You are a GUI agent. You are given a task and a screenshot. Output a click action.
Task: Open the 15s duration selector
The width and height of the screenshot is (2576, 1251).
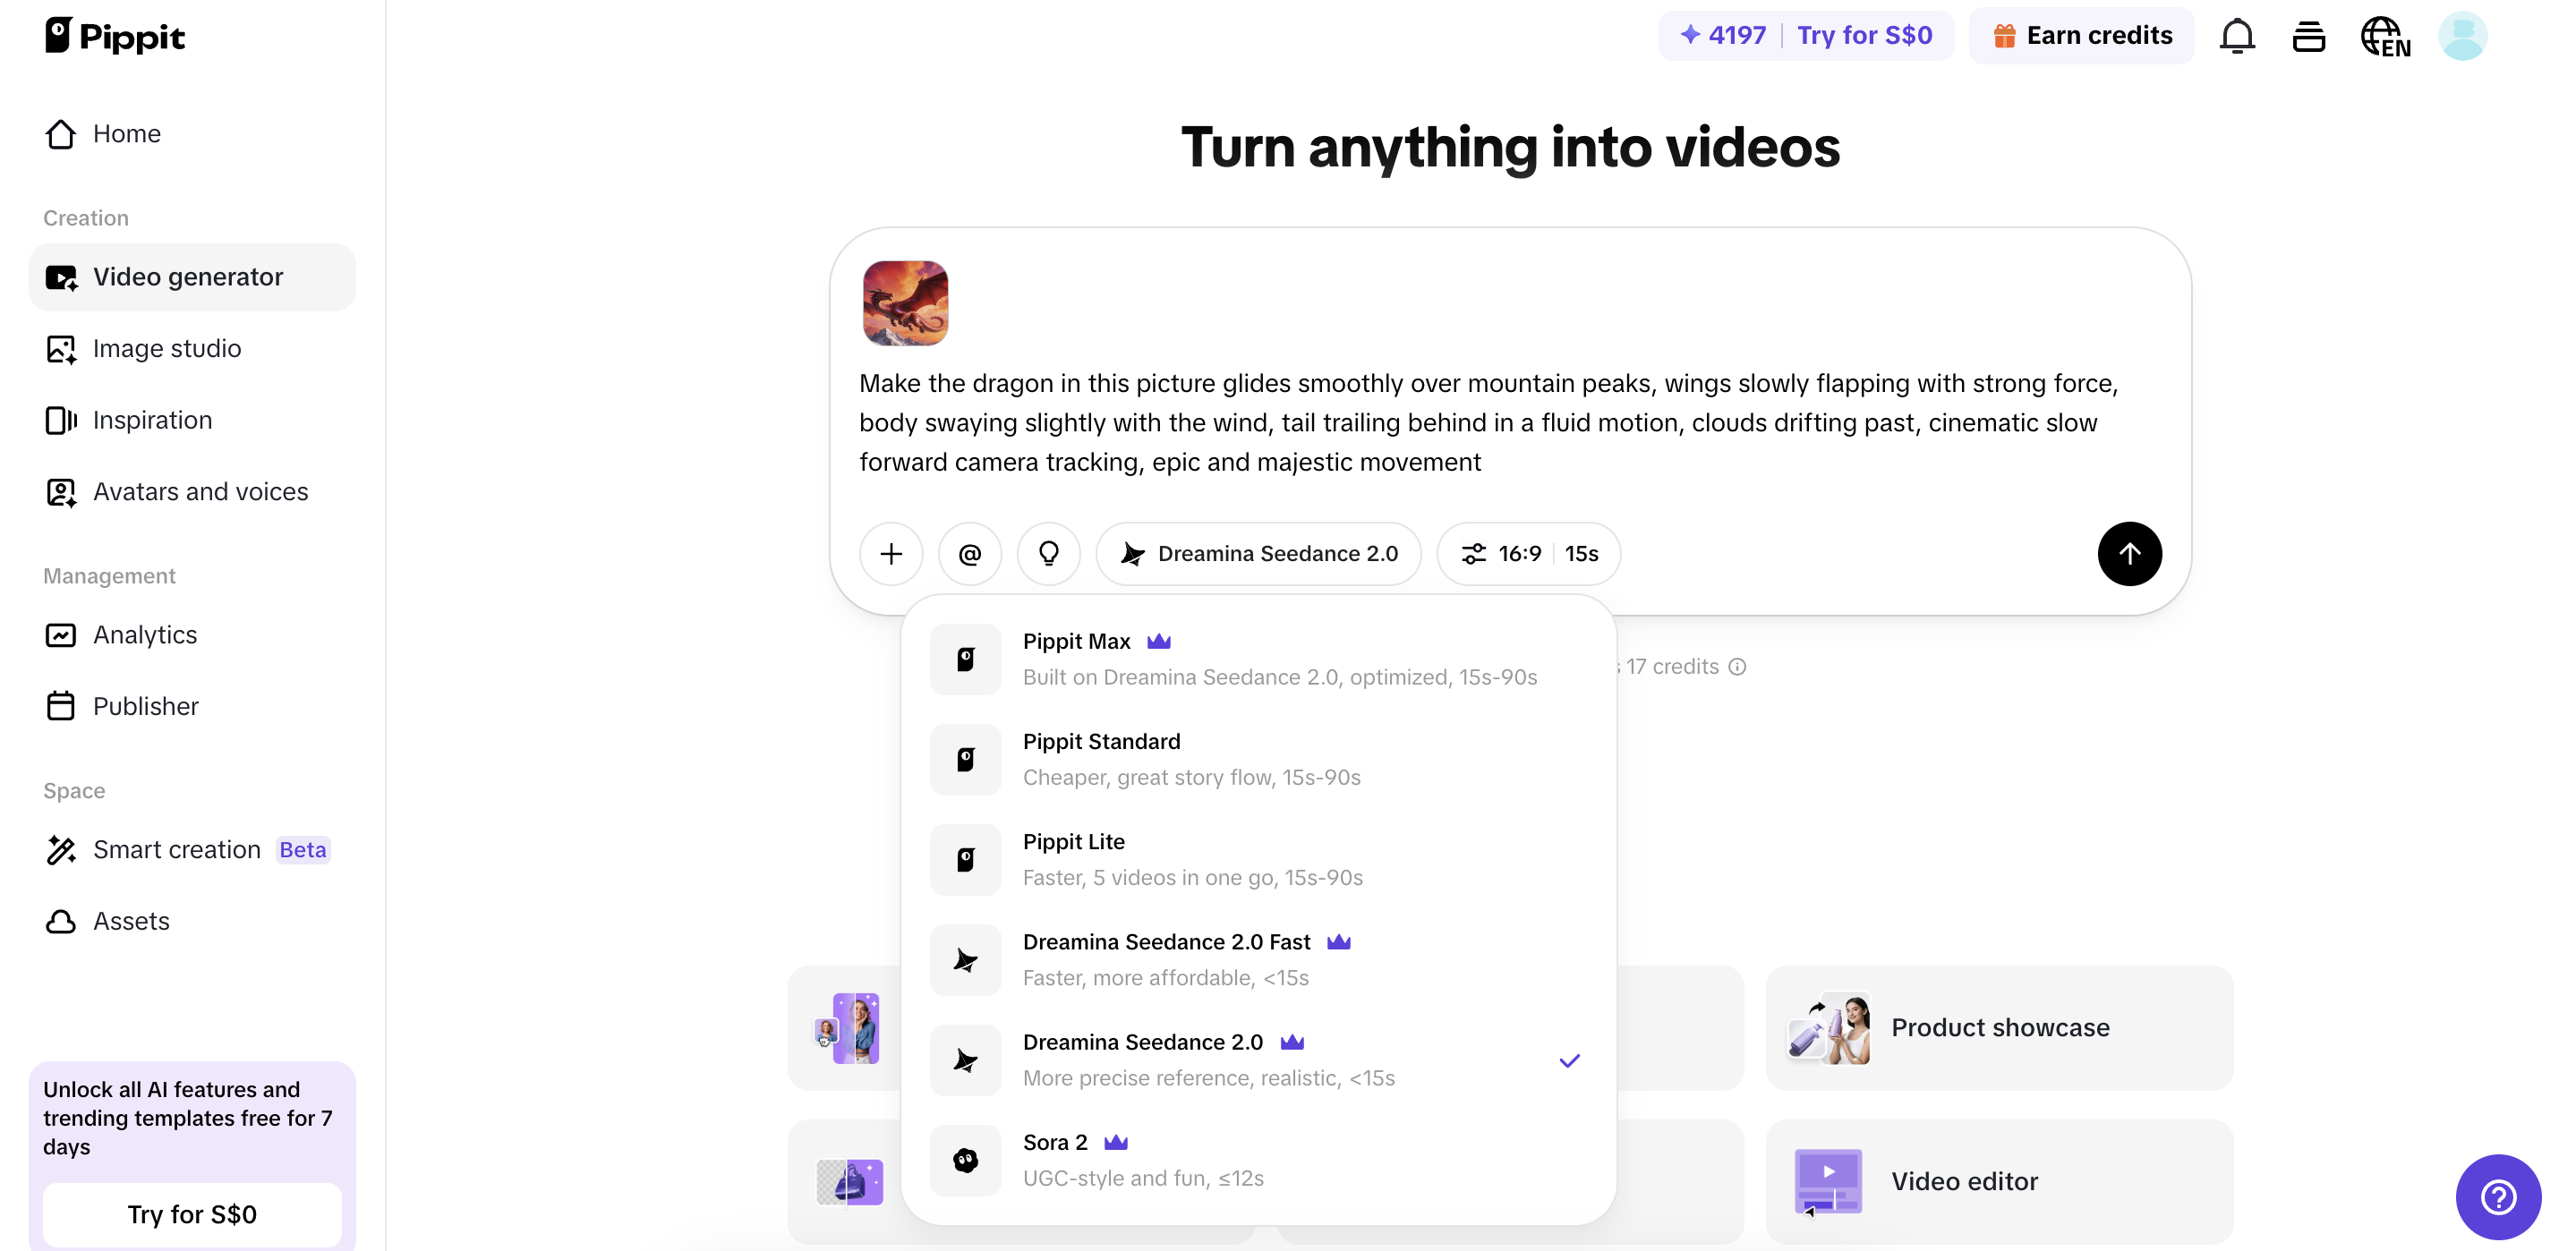pos(1579,553)
